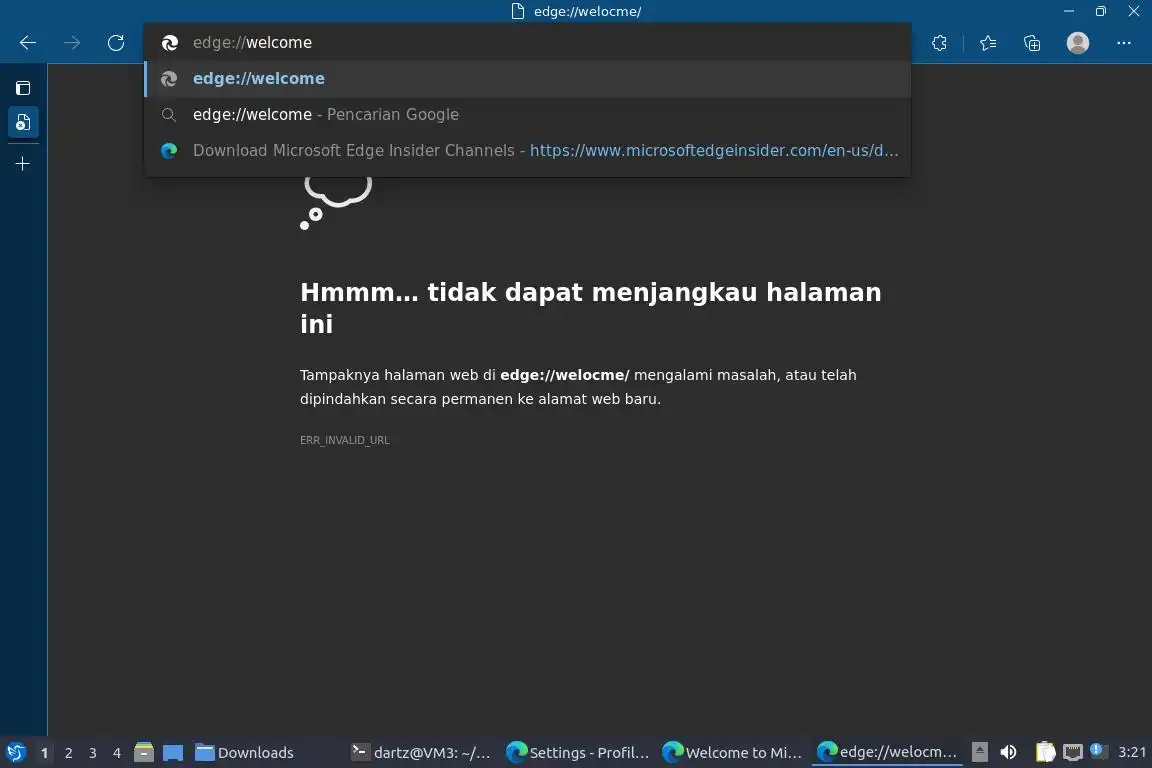Viewport: 1152px width, 768px height.
Task: Close the Edge window
Action: click(x=1134, y=11)
